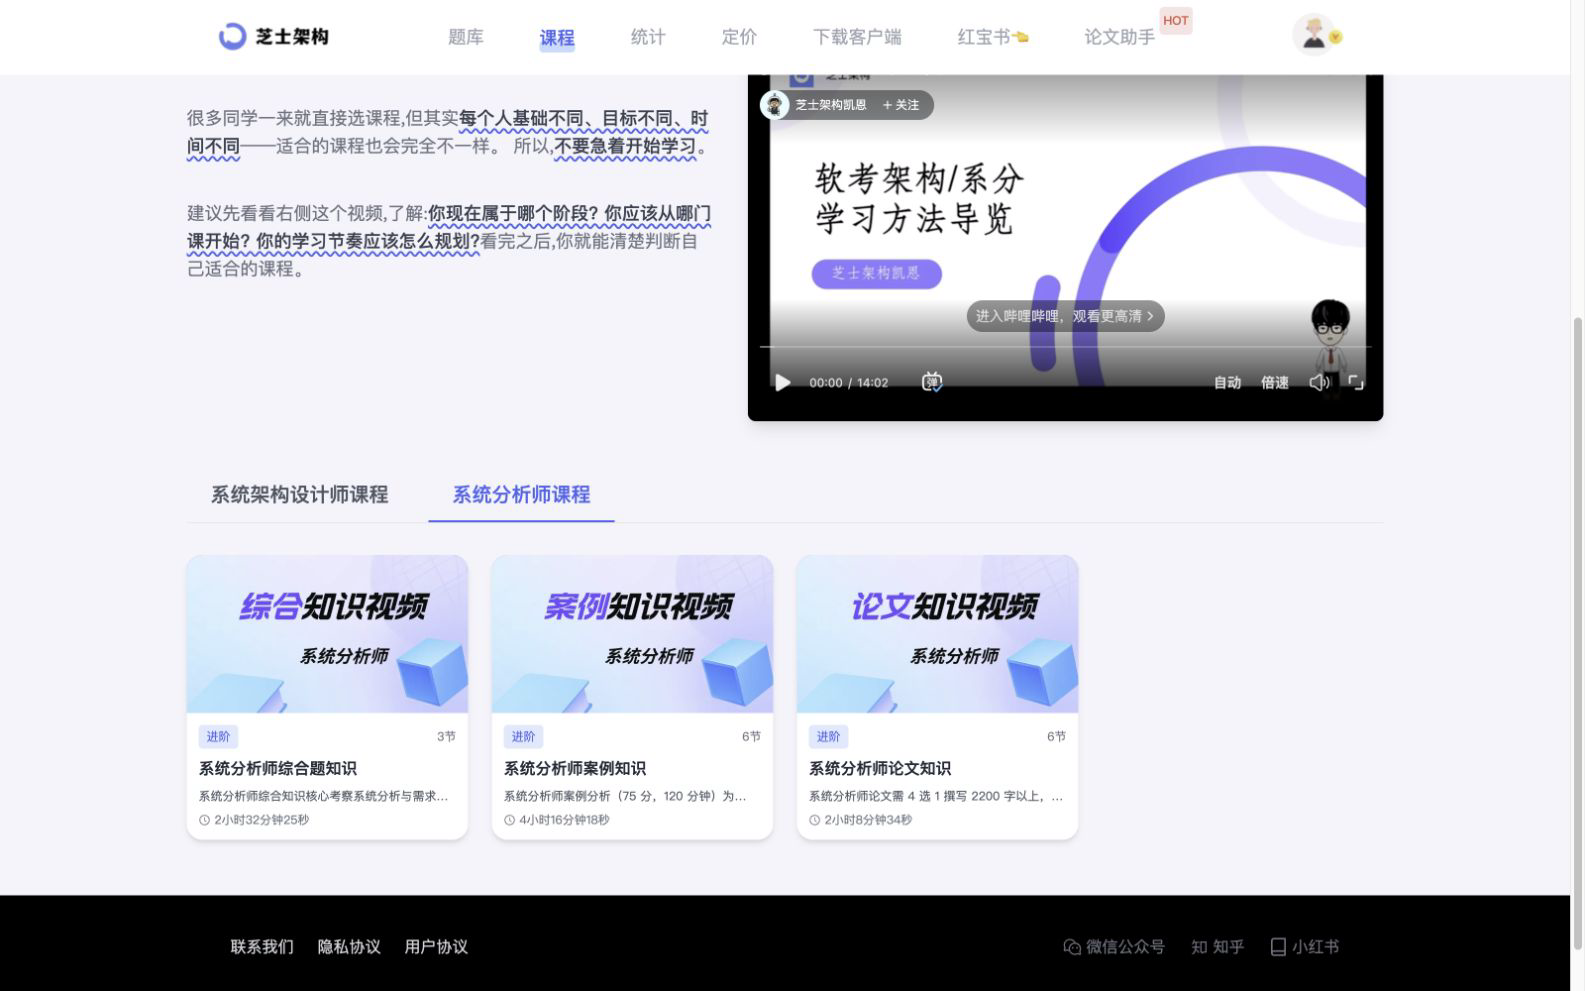Open the 综合知识视频 course thumbnail
This screenshot has height=991, width=1585.
point(327,634)
